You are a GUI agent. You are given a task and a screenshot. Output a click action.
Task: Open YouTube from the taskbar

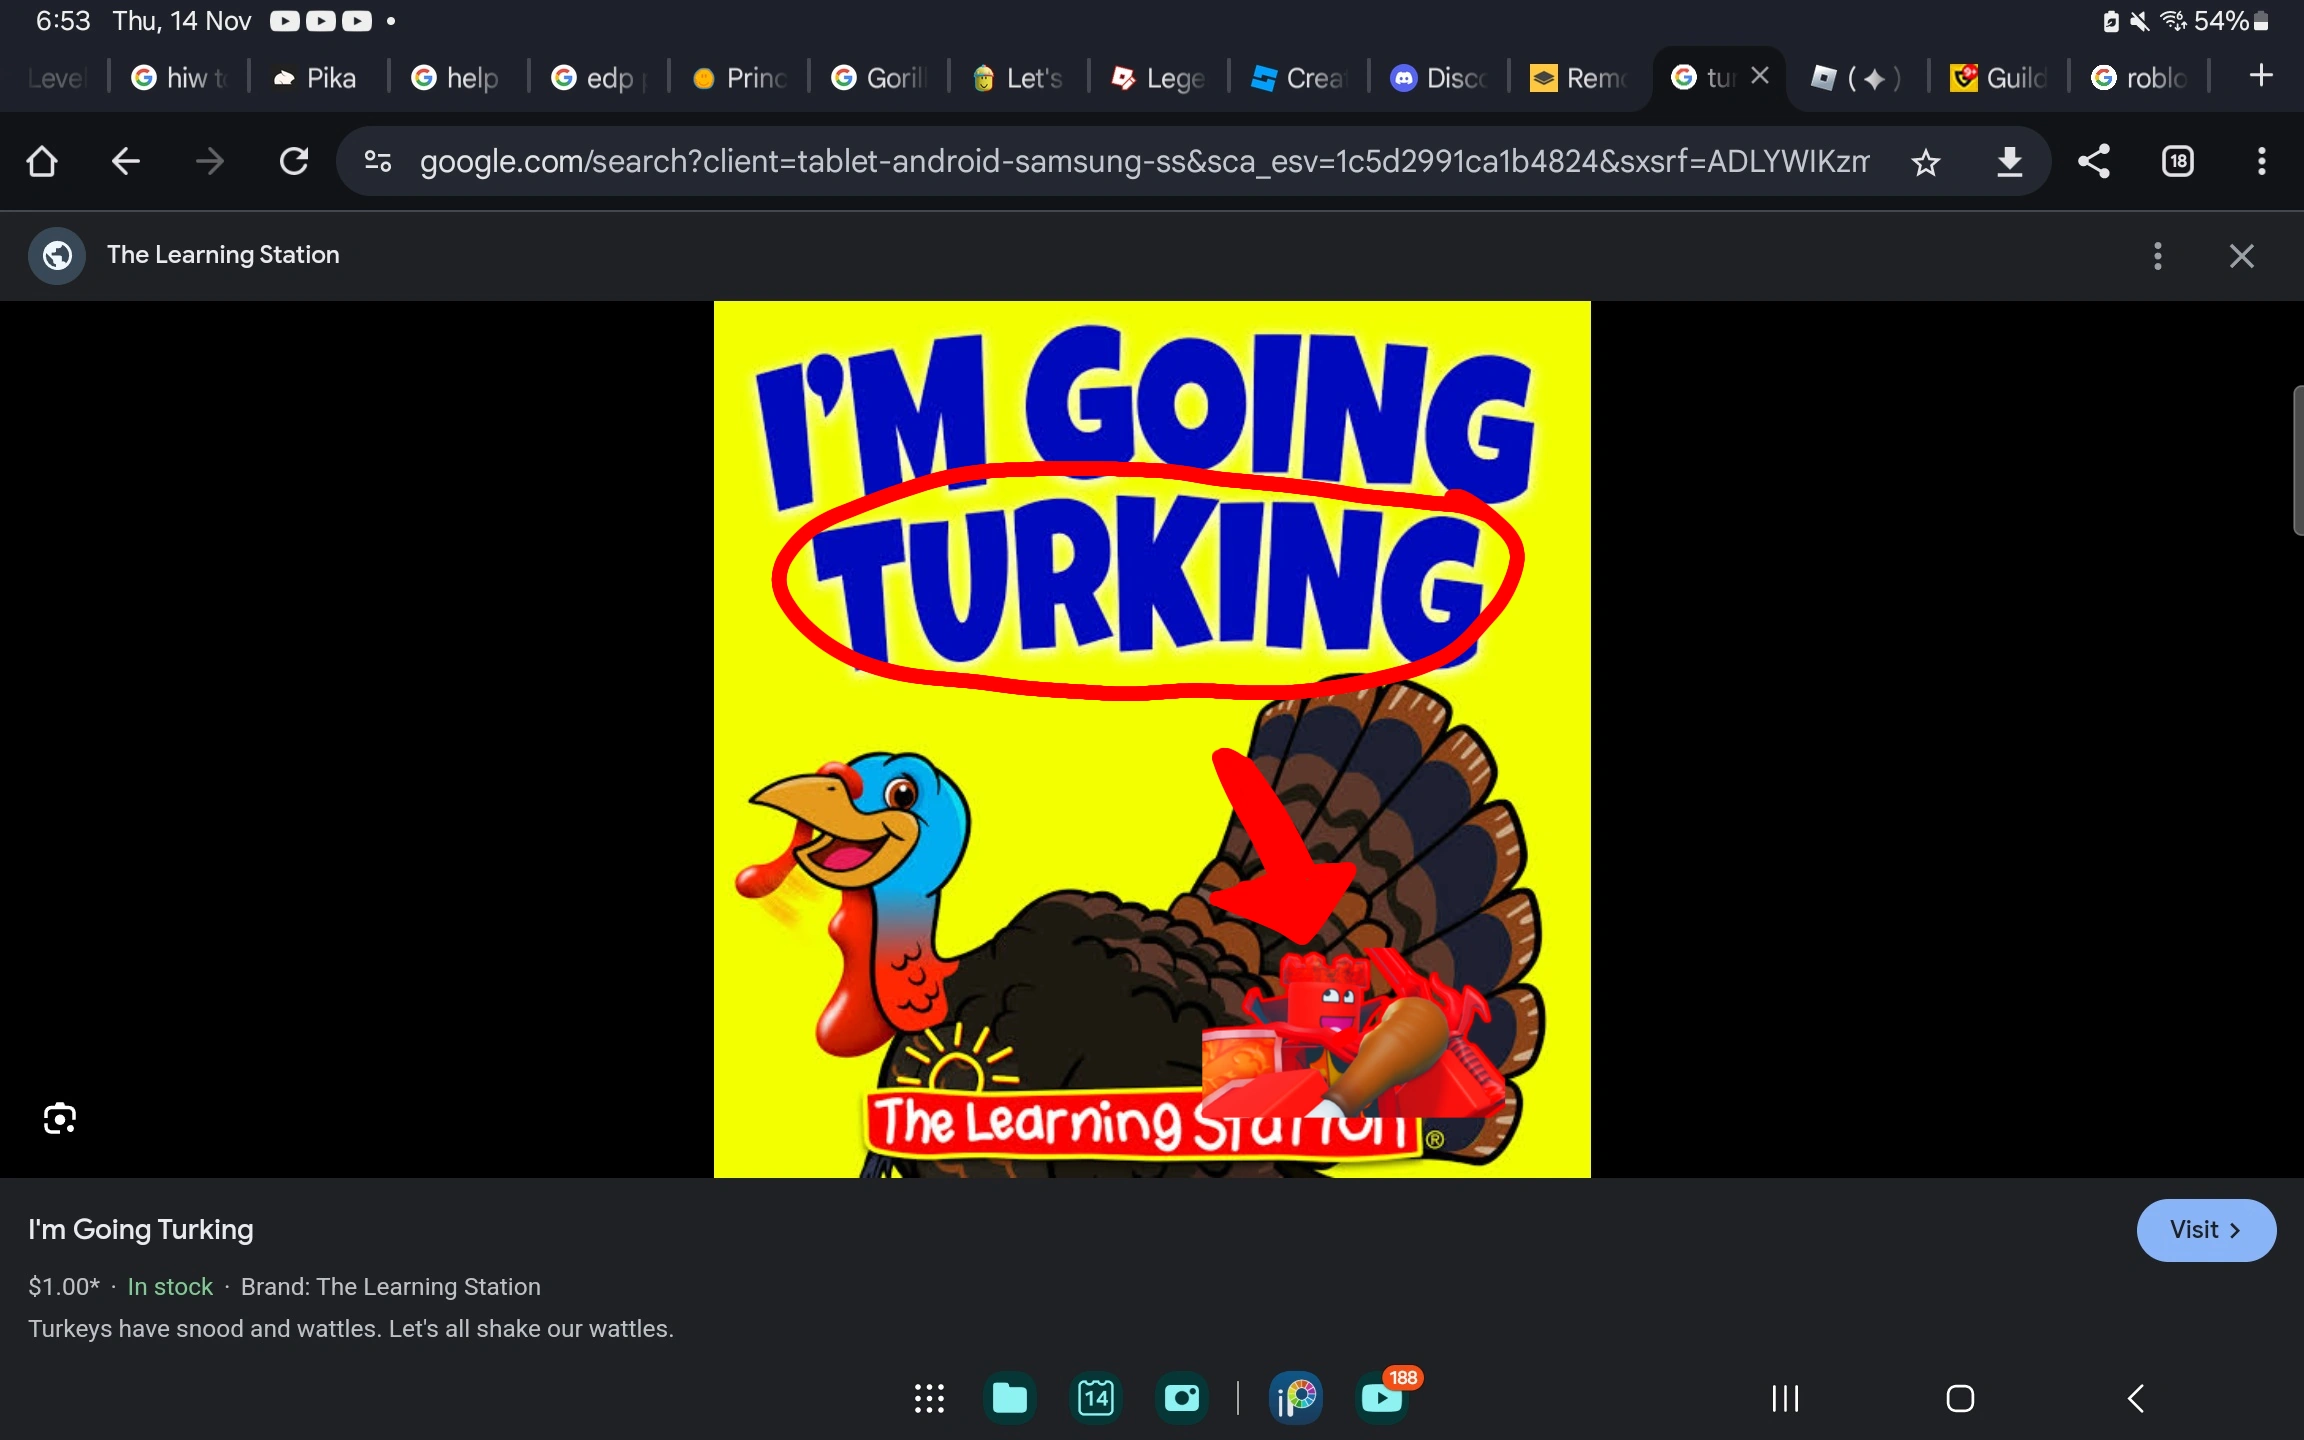click(1380, 1398)
